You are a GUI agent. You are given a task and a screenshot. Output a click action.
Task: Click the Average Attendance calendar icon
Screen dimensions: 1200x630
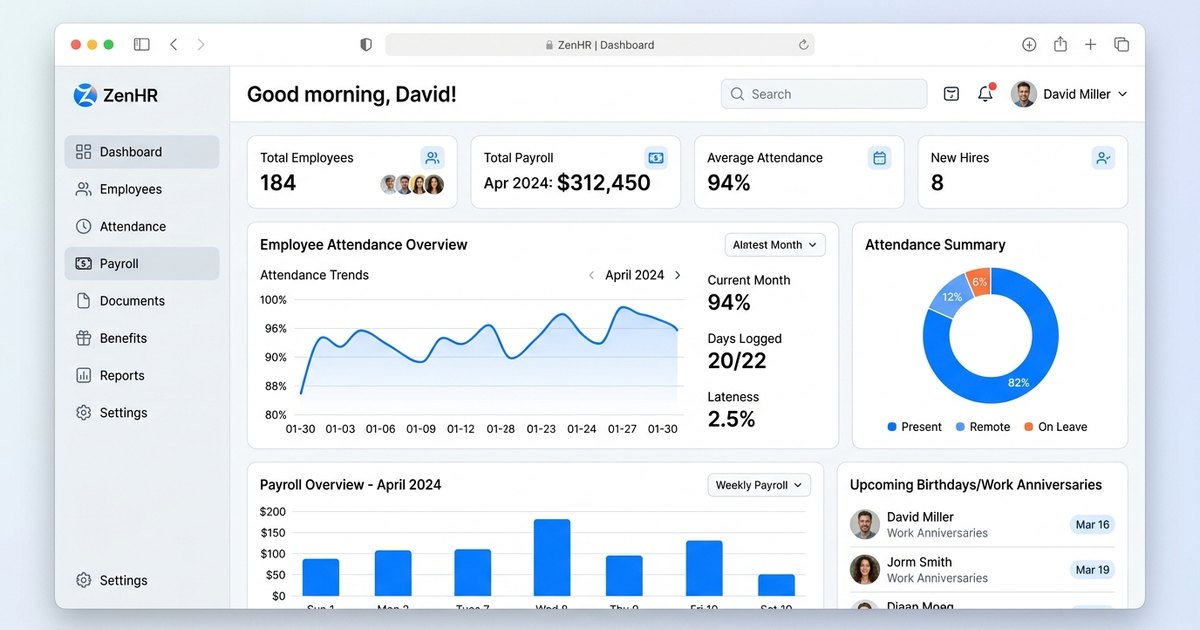pyautogui.click(x=880, y=158)
